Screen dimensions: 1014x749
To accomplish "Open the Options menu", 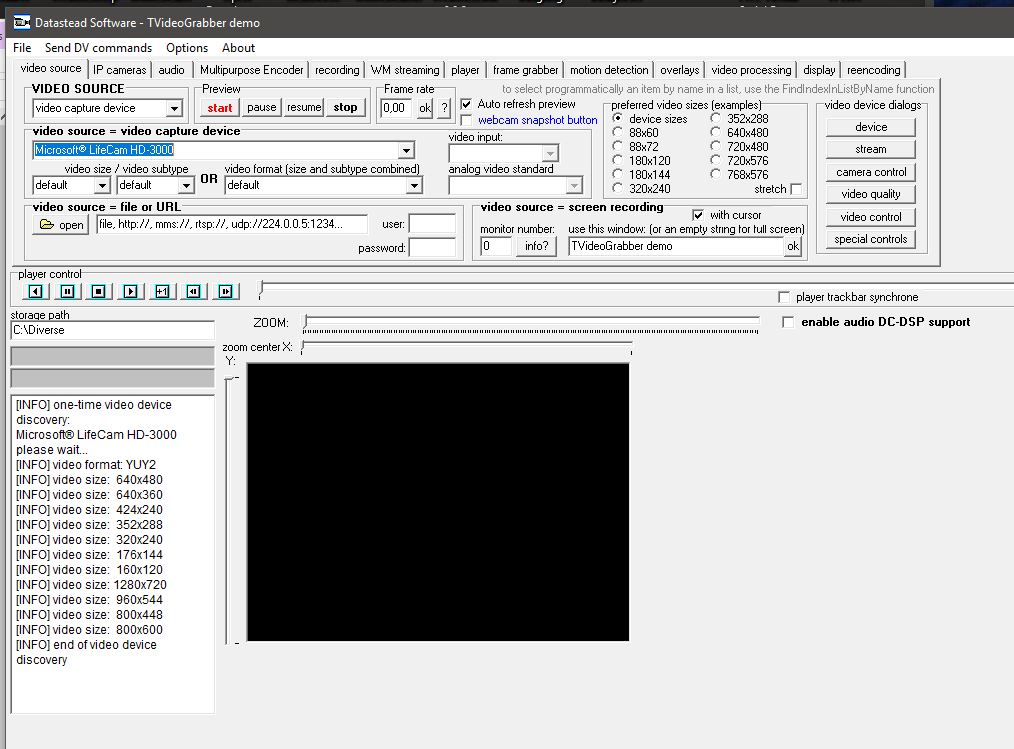I will 187,48.
